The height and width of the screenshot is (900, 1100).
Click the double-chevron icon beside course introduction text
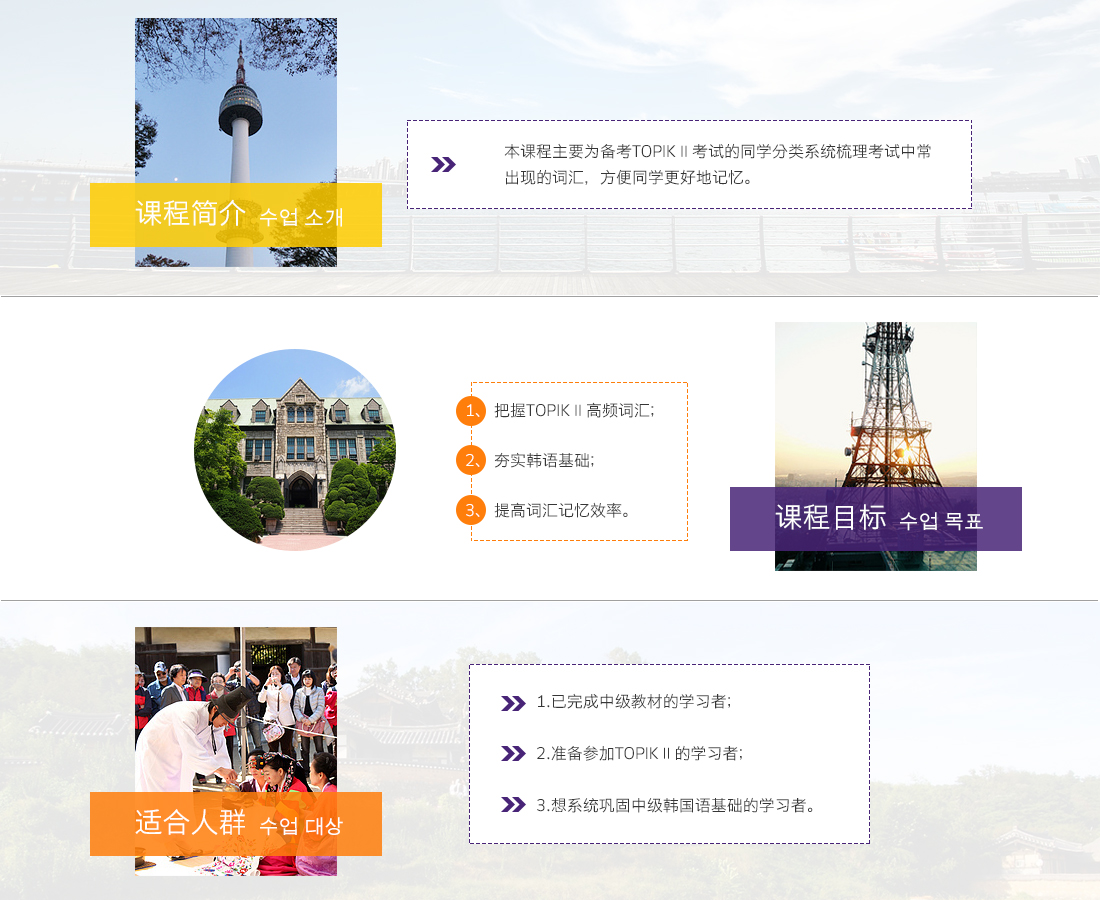tap(443, 165)
